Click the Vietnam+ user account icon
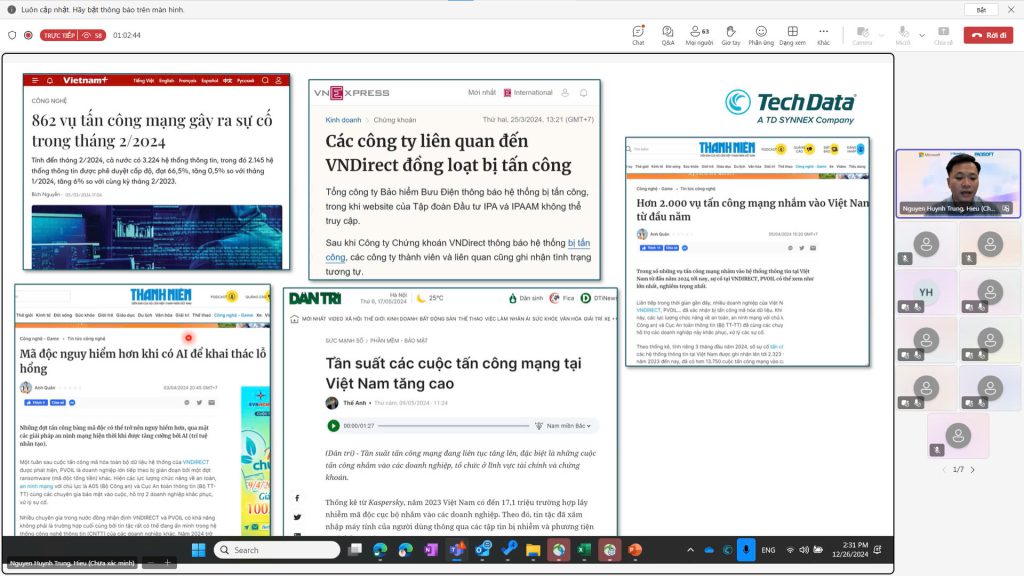 point(279,80)
